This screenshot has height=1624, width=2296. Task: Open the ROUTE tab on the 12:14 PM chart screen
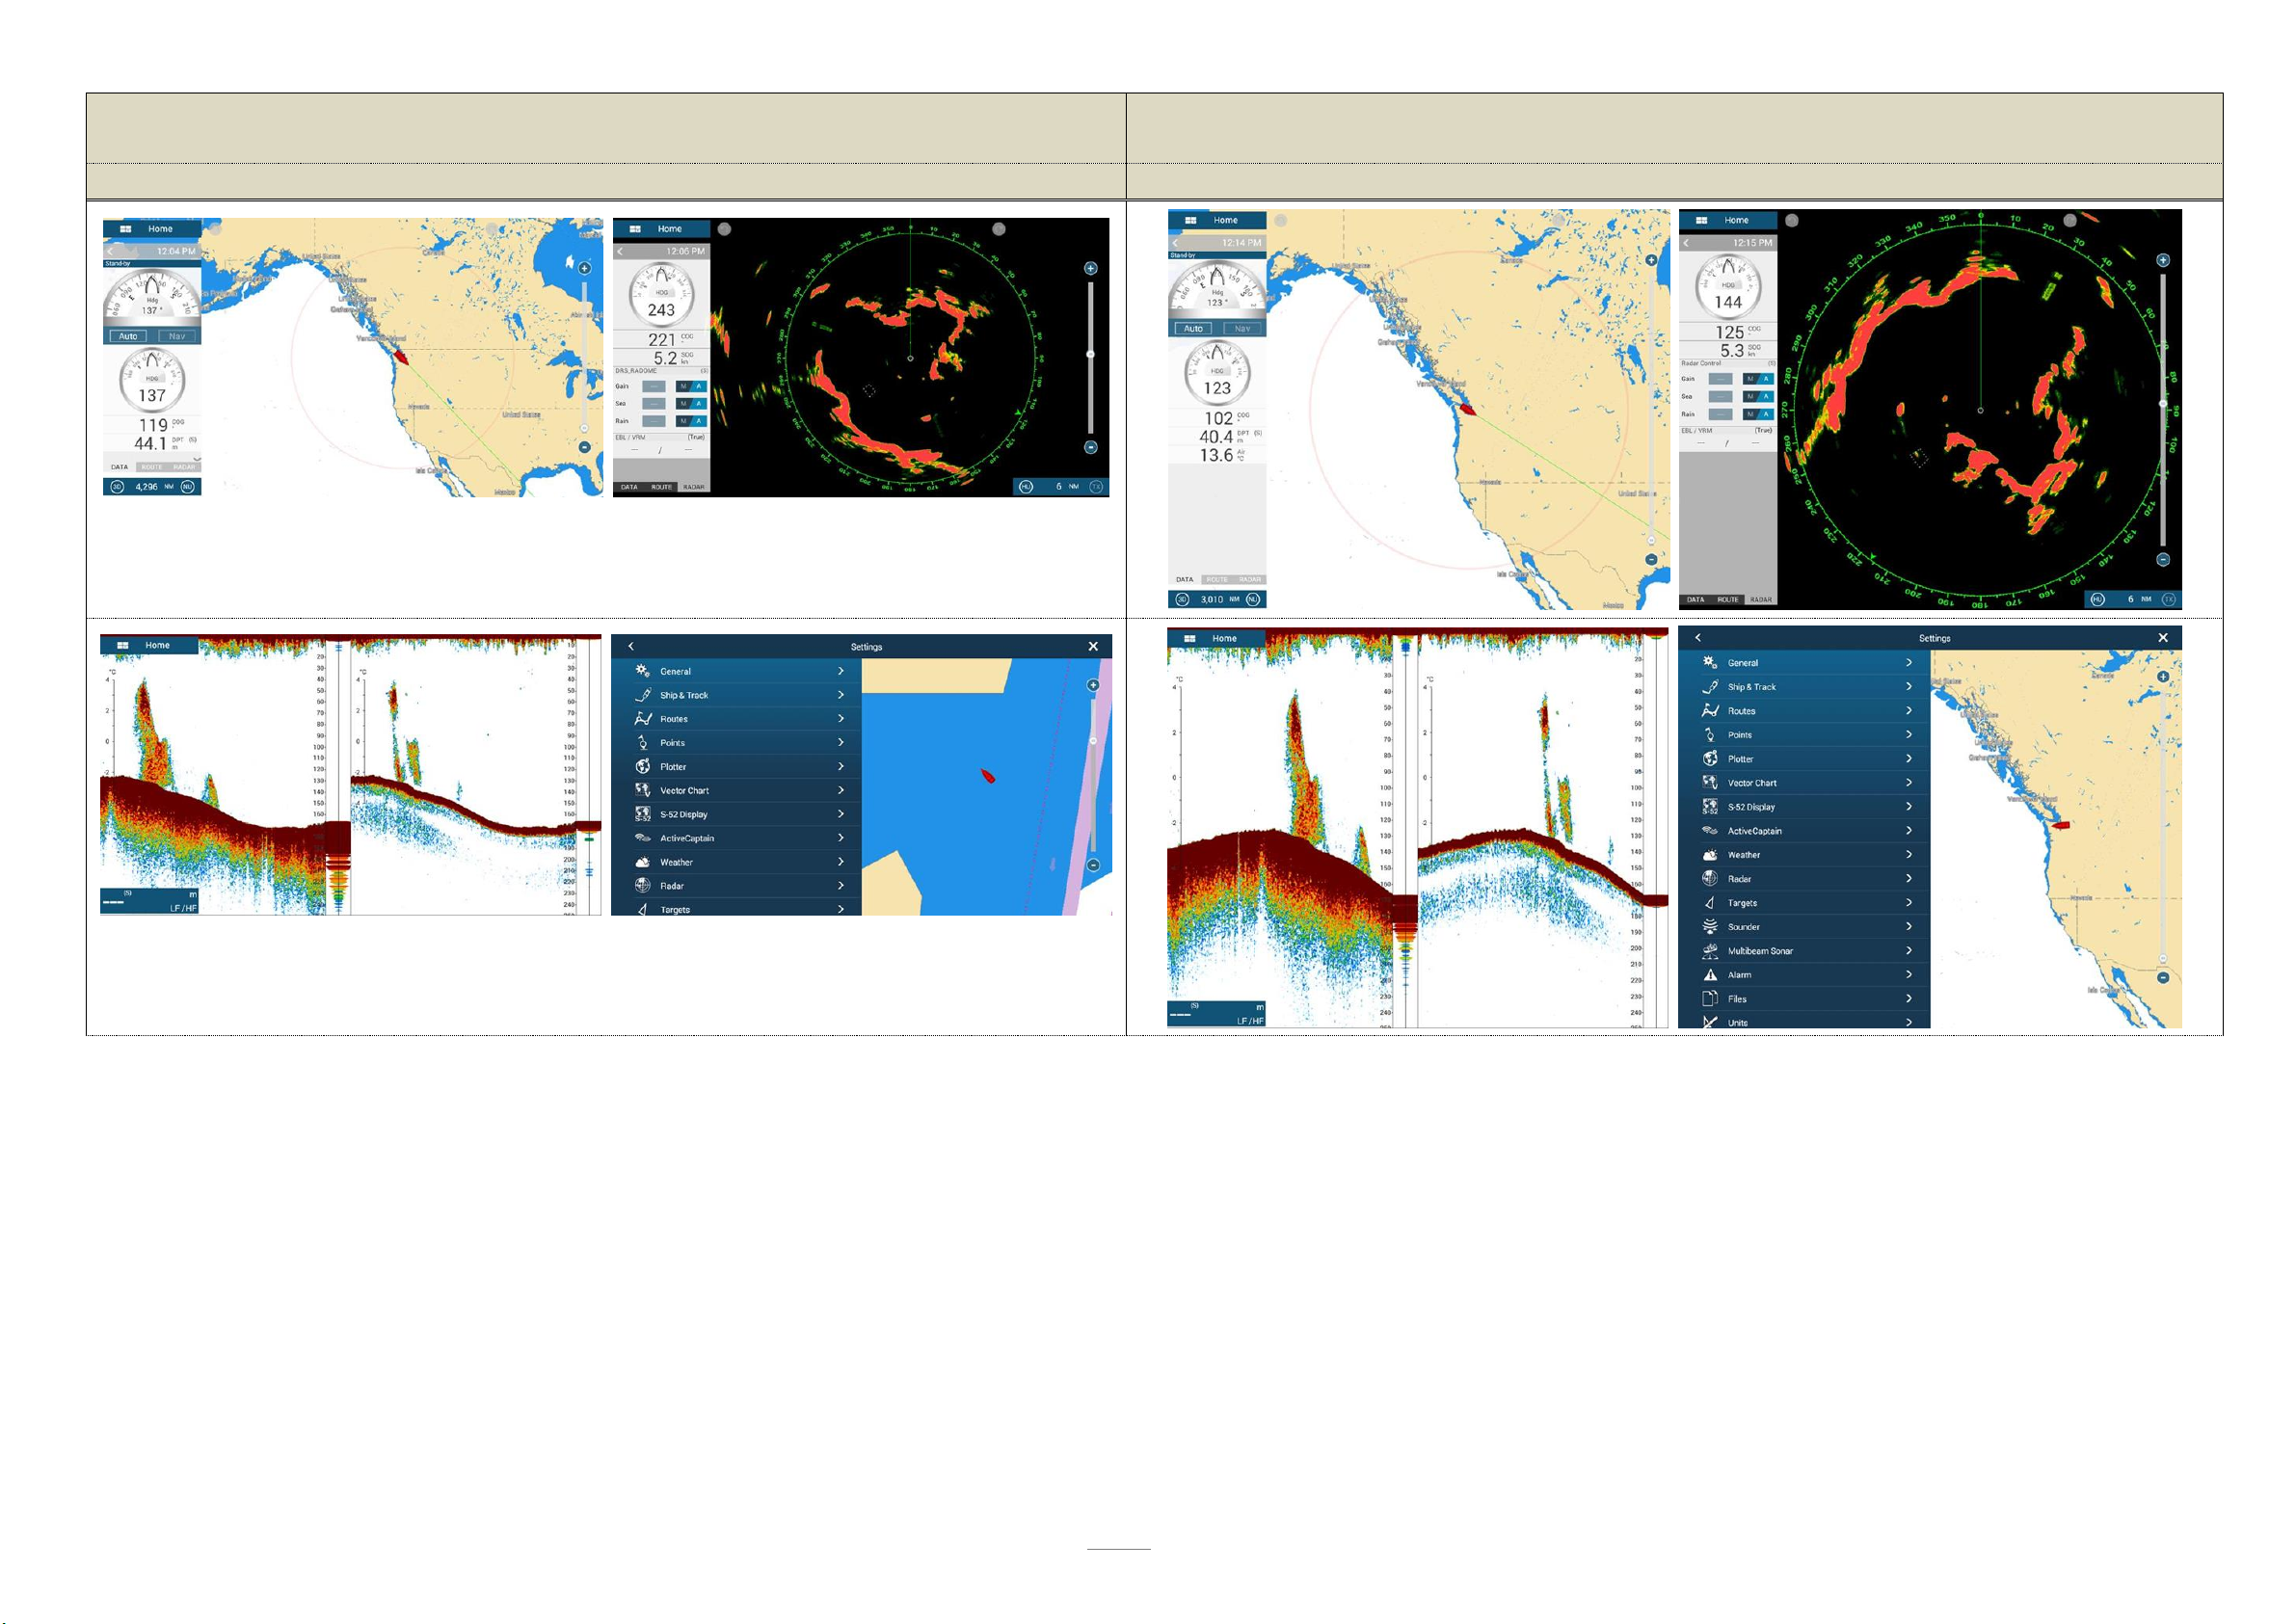tap(1217, 579)
